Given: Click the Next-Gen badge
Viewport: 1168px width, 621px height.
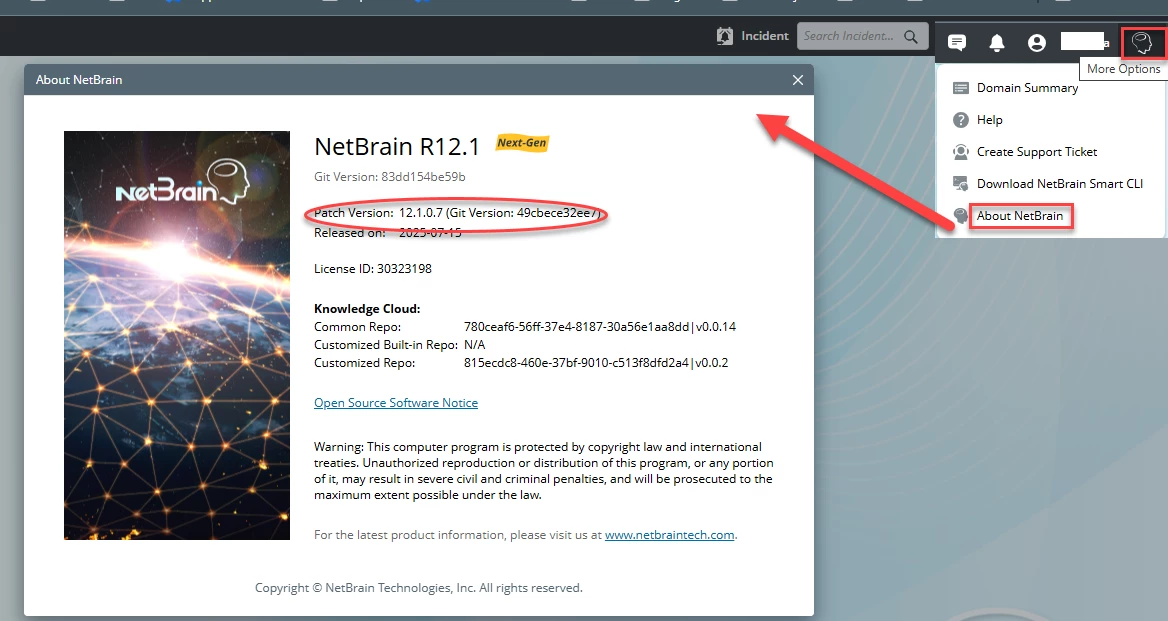Looking at the screenshot, I should click(522, 143).
